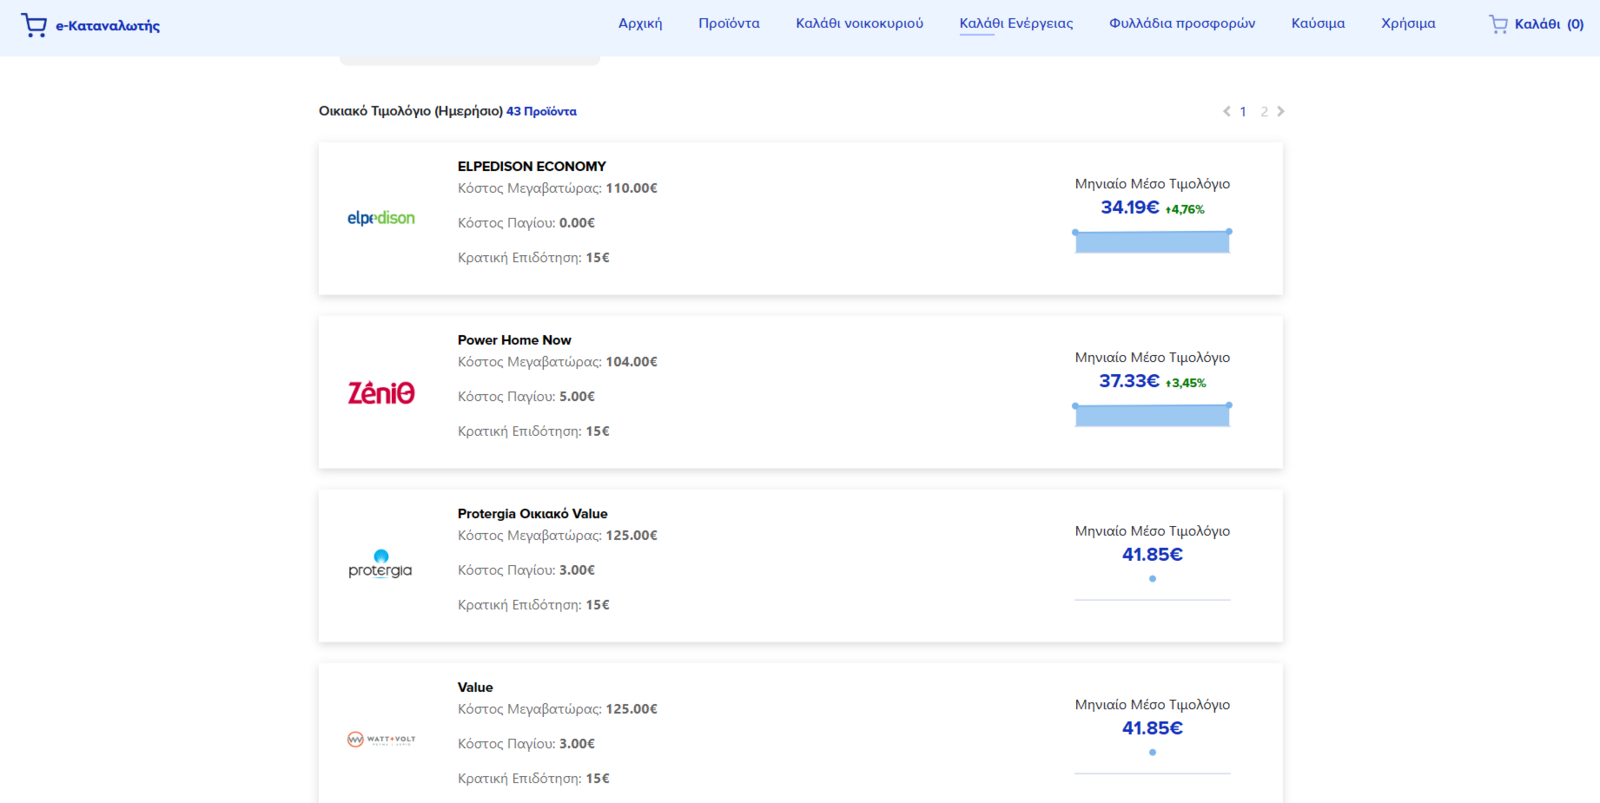Click the e-Καταναλωτής cart logo icon
This screenshot has height=803, width=1600.
(x=34, y=25)
